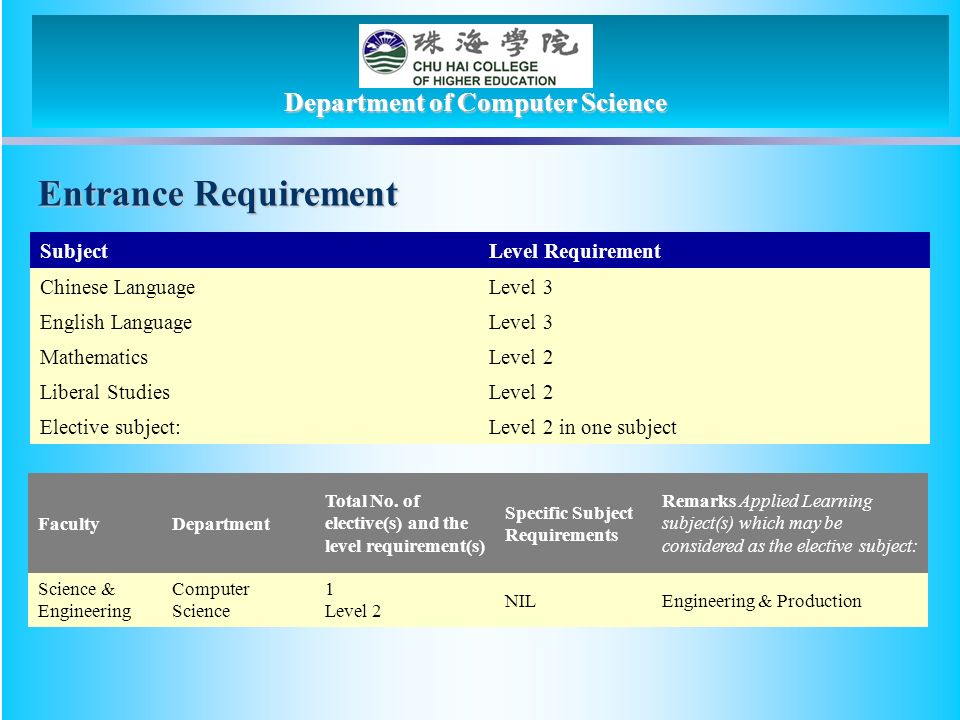Select the '1 Level 2' cell
Viewport: 960px width, 720px height.
tap(353, 600)
